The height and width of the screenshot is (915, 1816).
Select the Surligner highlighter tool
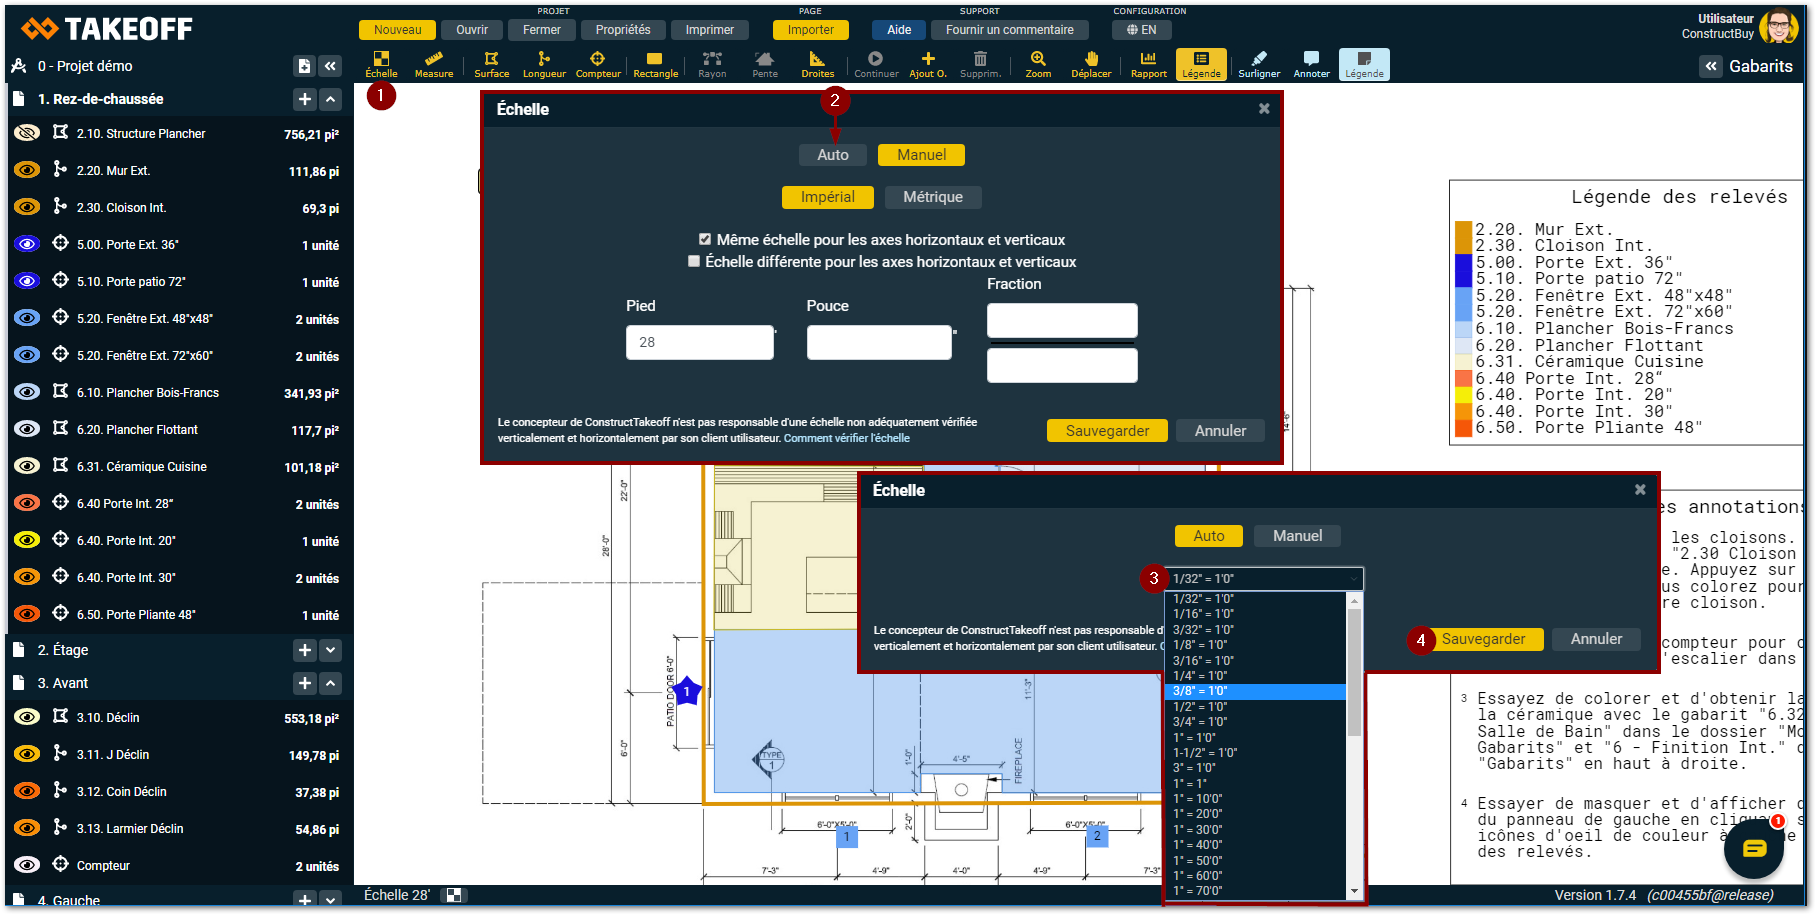[1259, 64]
